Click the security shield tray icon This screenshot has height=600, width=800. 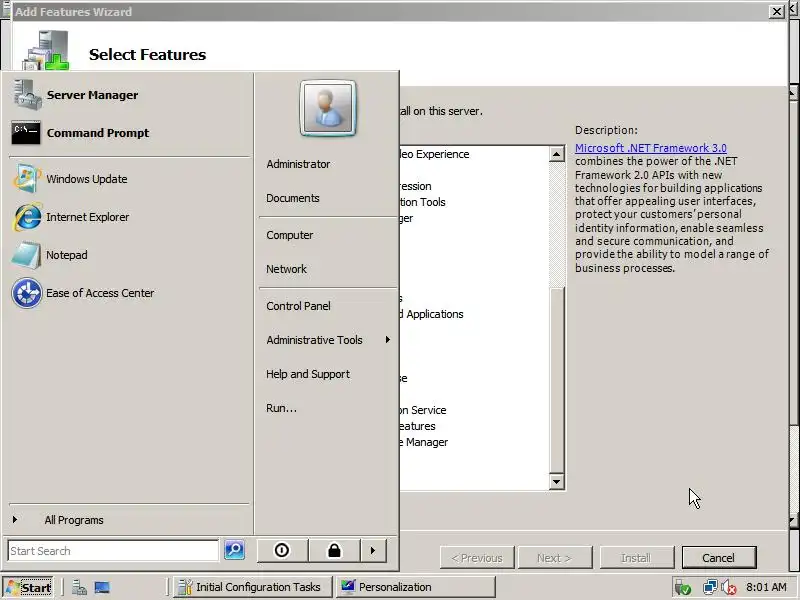(x=683, y=588)
